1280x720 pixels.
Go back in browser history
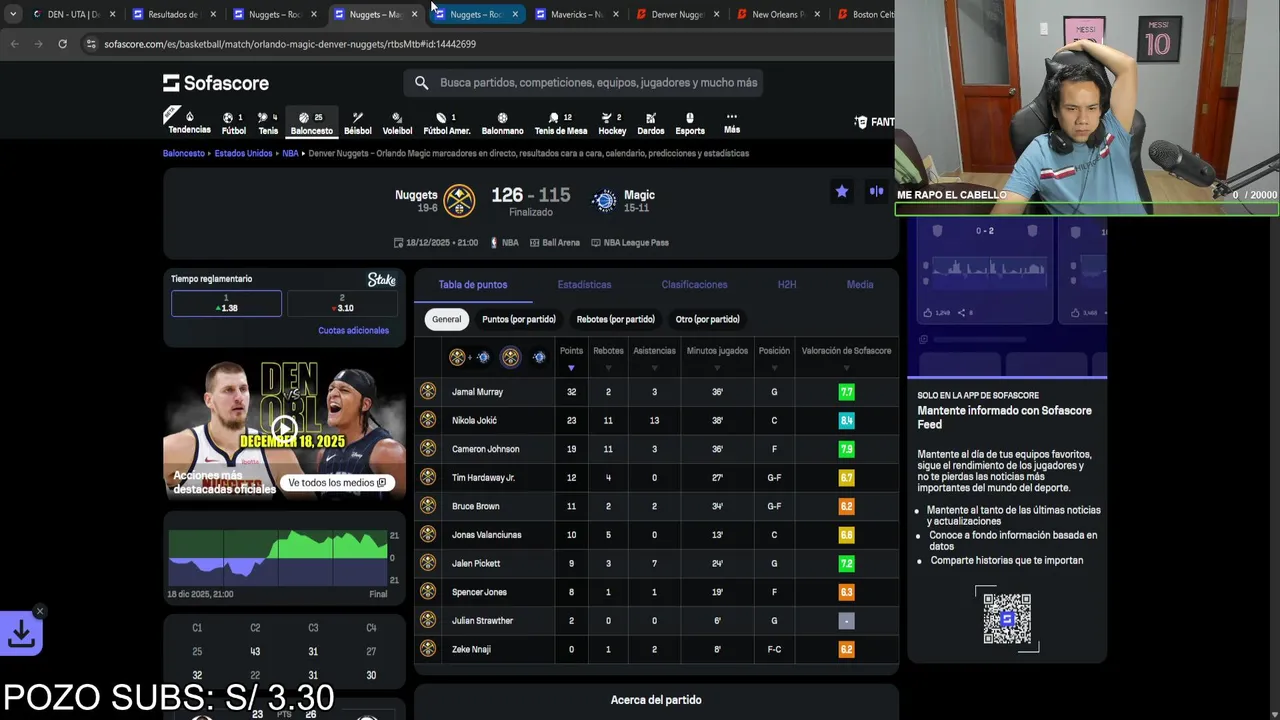[x=14, y=44]
